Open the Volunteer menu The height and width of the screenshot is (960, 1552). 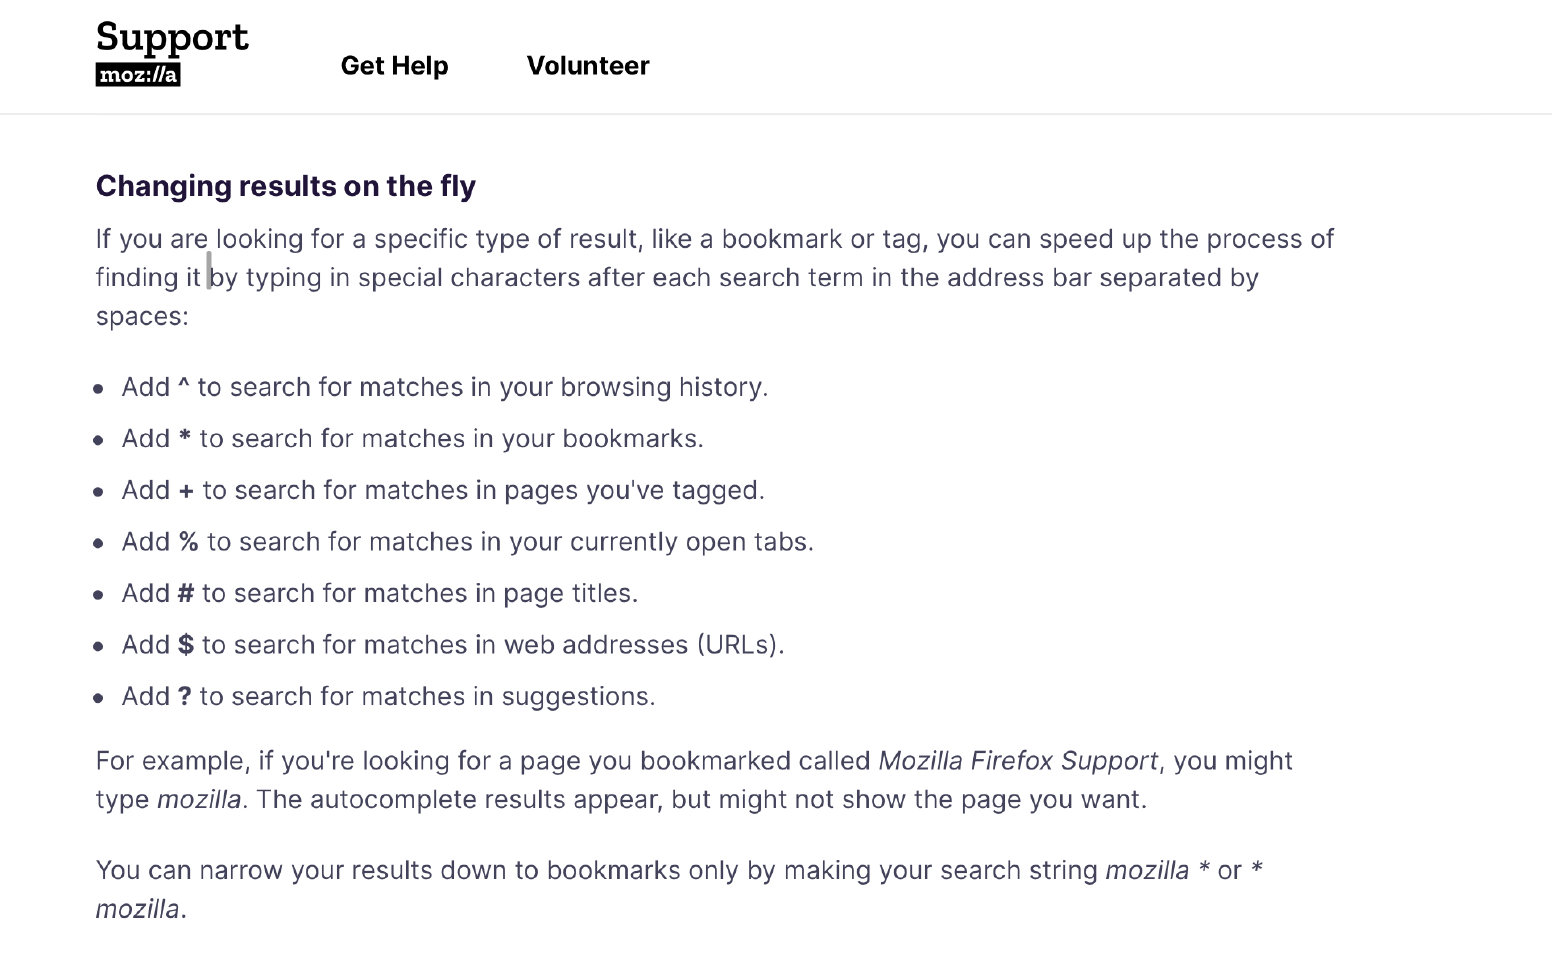pyautogui.click(x=588, y=66)
